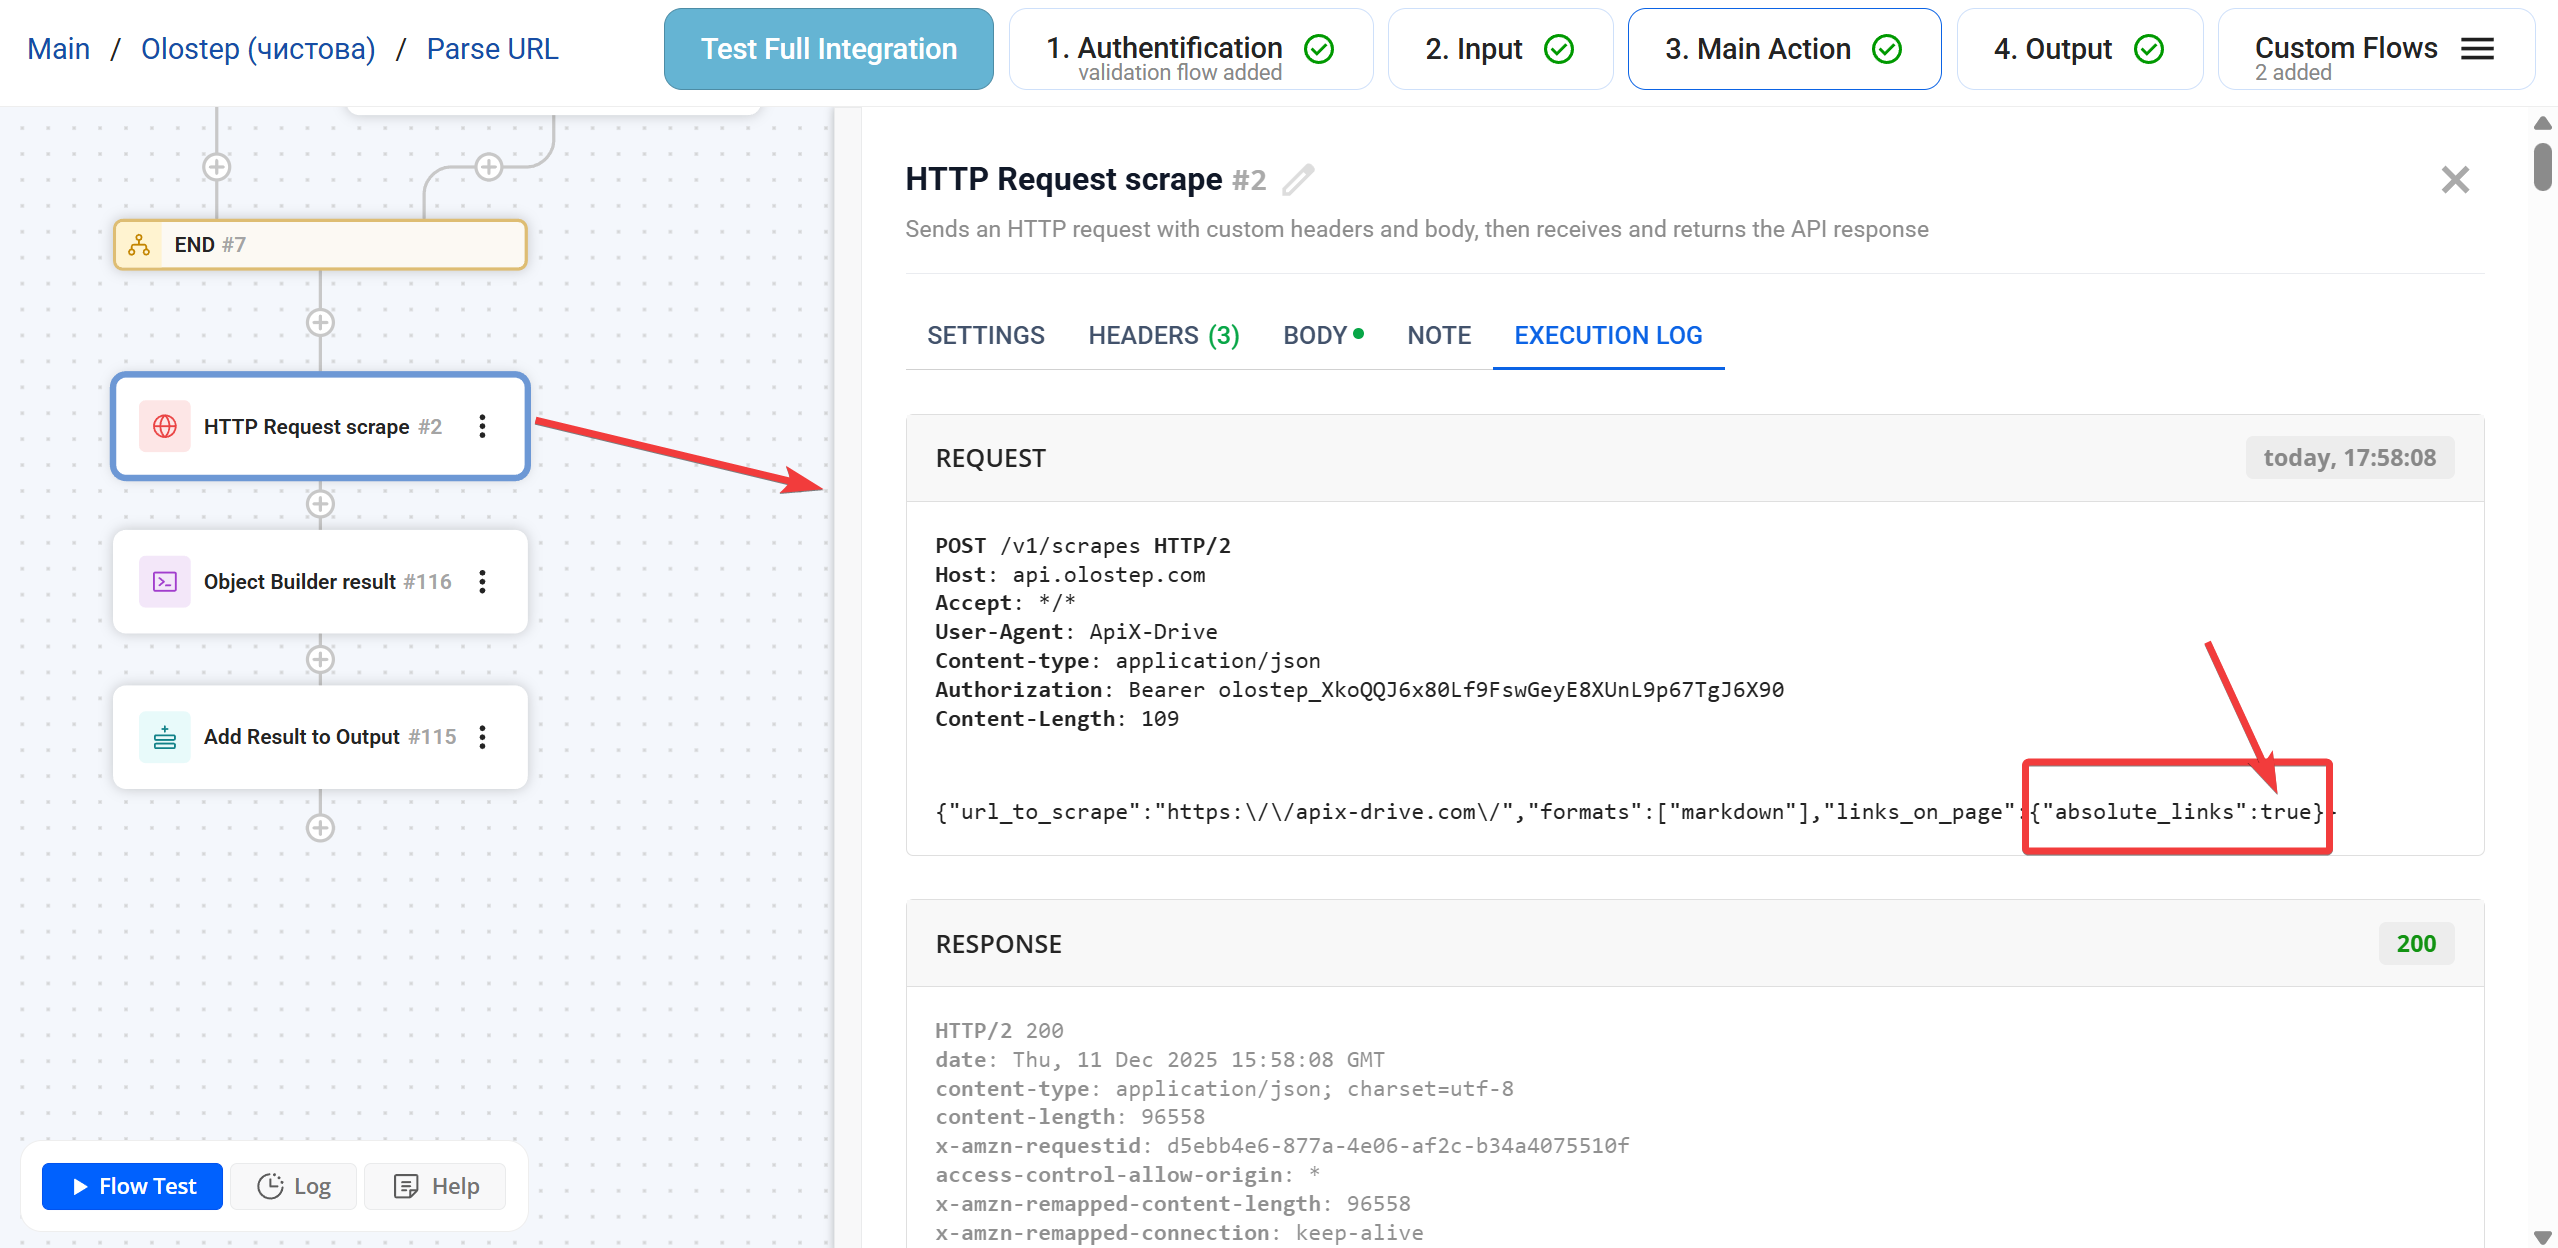
Task: Click the Help page icon
Action: pos(406,1186)
